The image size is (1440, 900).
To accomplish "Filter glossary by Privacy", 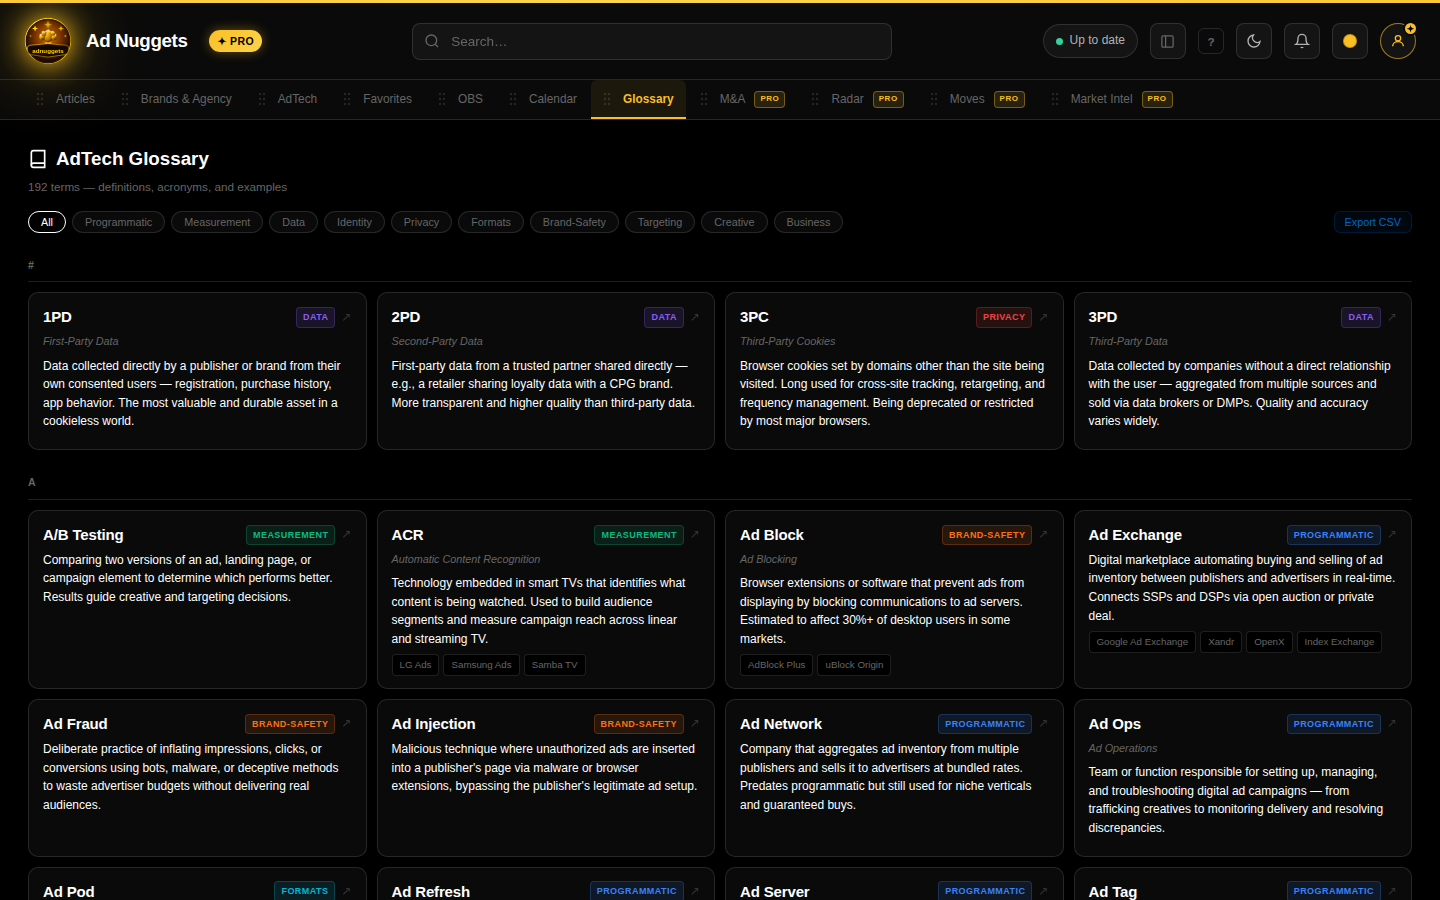I will (x=421, y=222).
